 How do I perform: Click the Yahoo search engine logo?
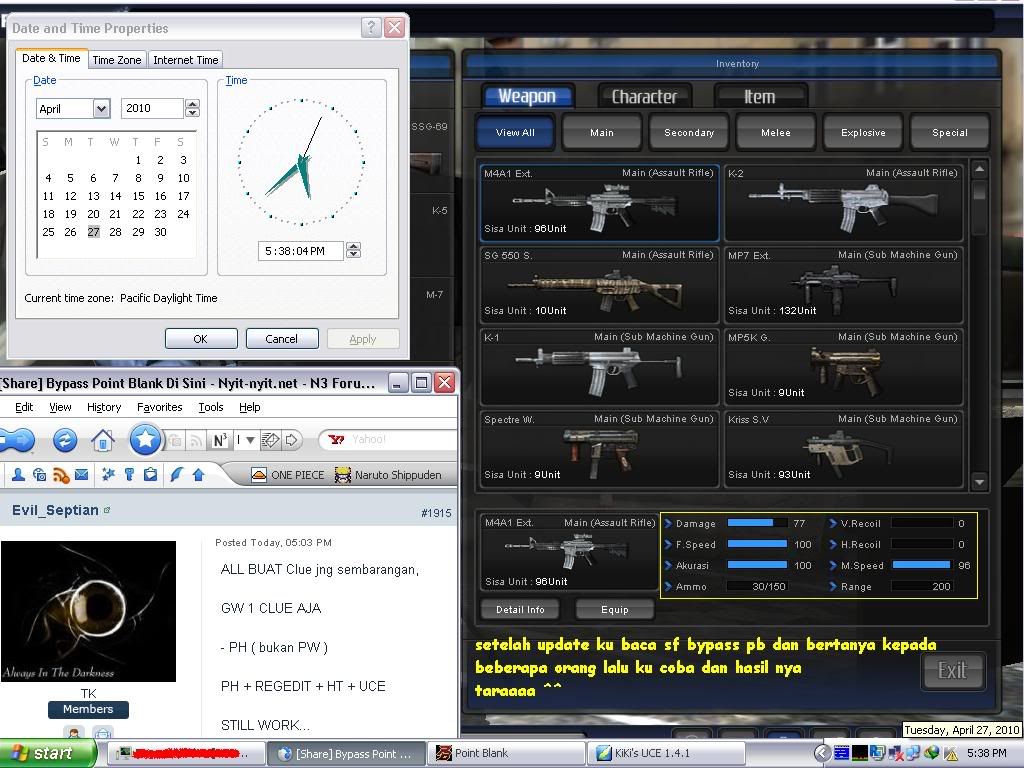tap(336, 440)
